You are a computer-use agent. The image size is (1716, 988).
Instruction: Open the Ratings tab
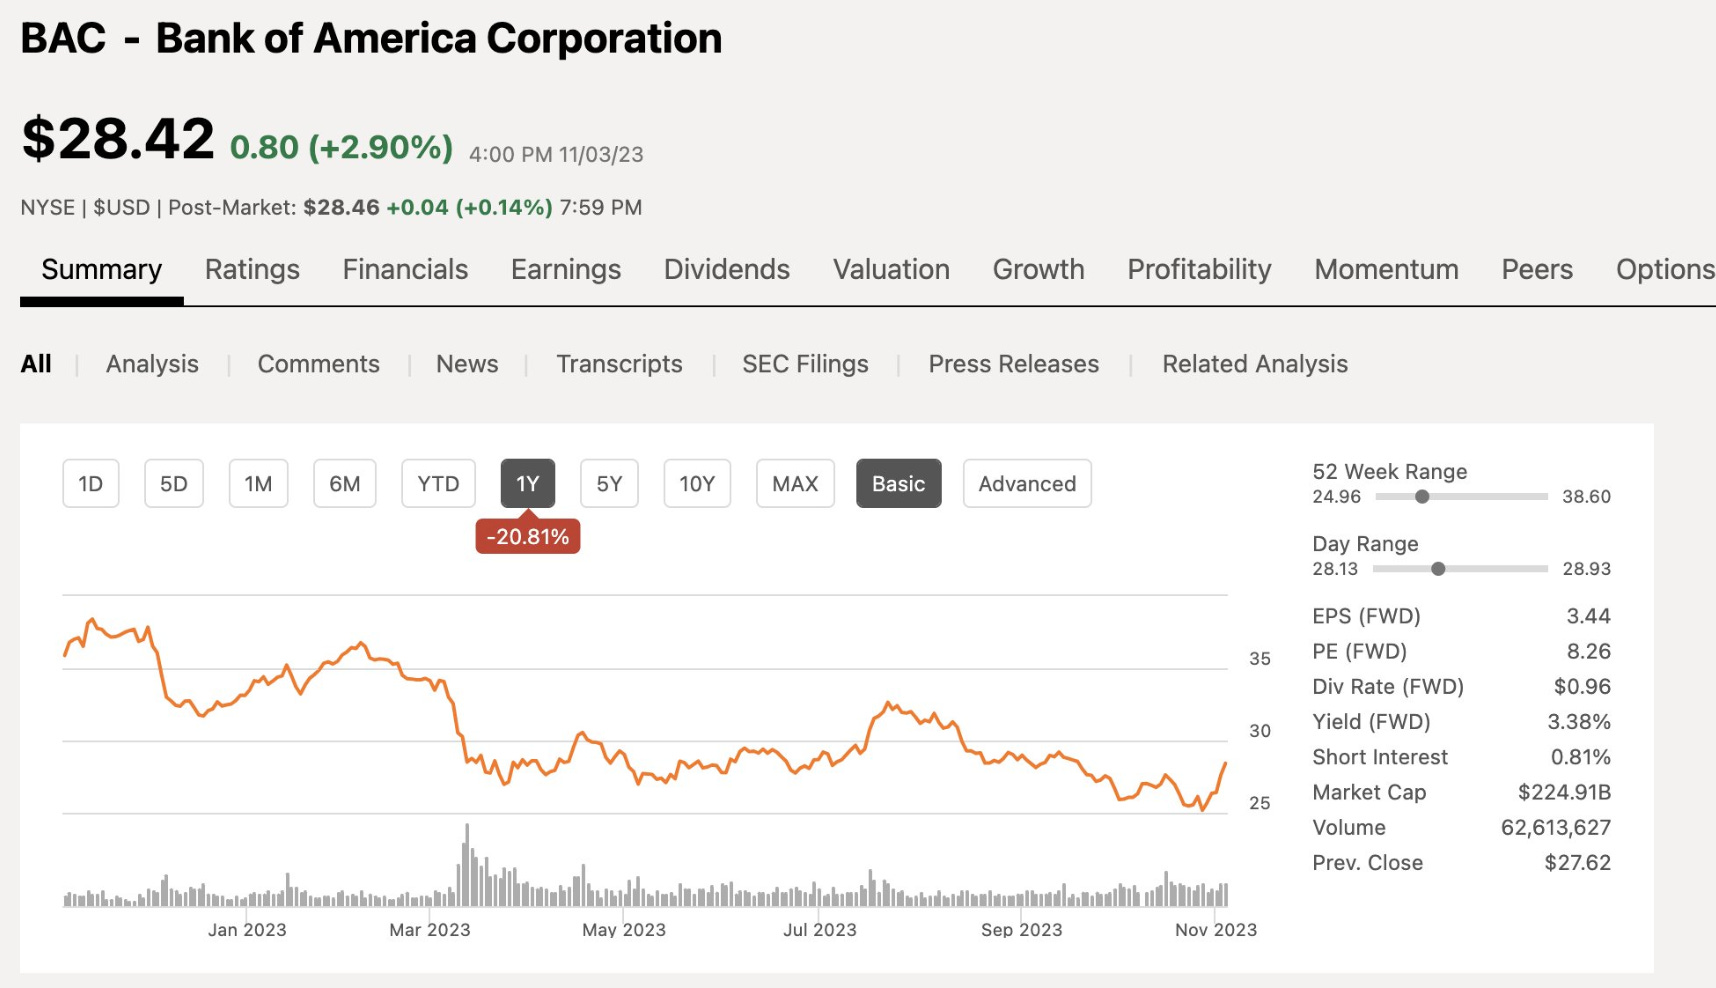[x=252, y=270]
